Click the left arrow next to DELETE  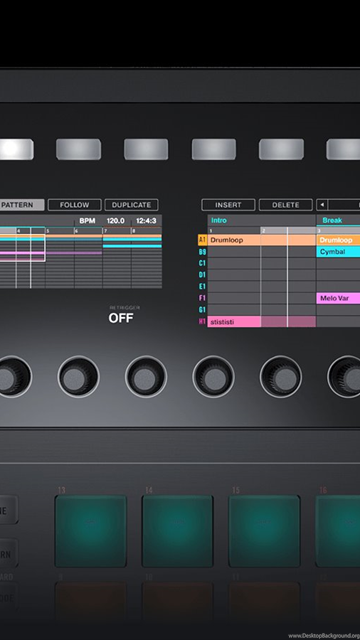coord(322,205)
